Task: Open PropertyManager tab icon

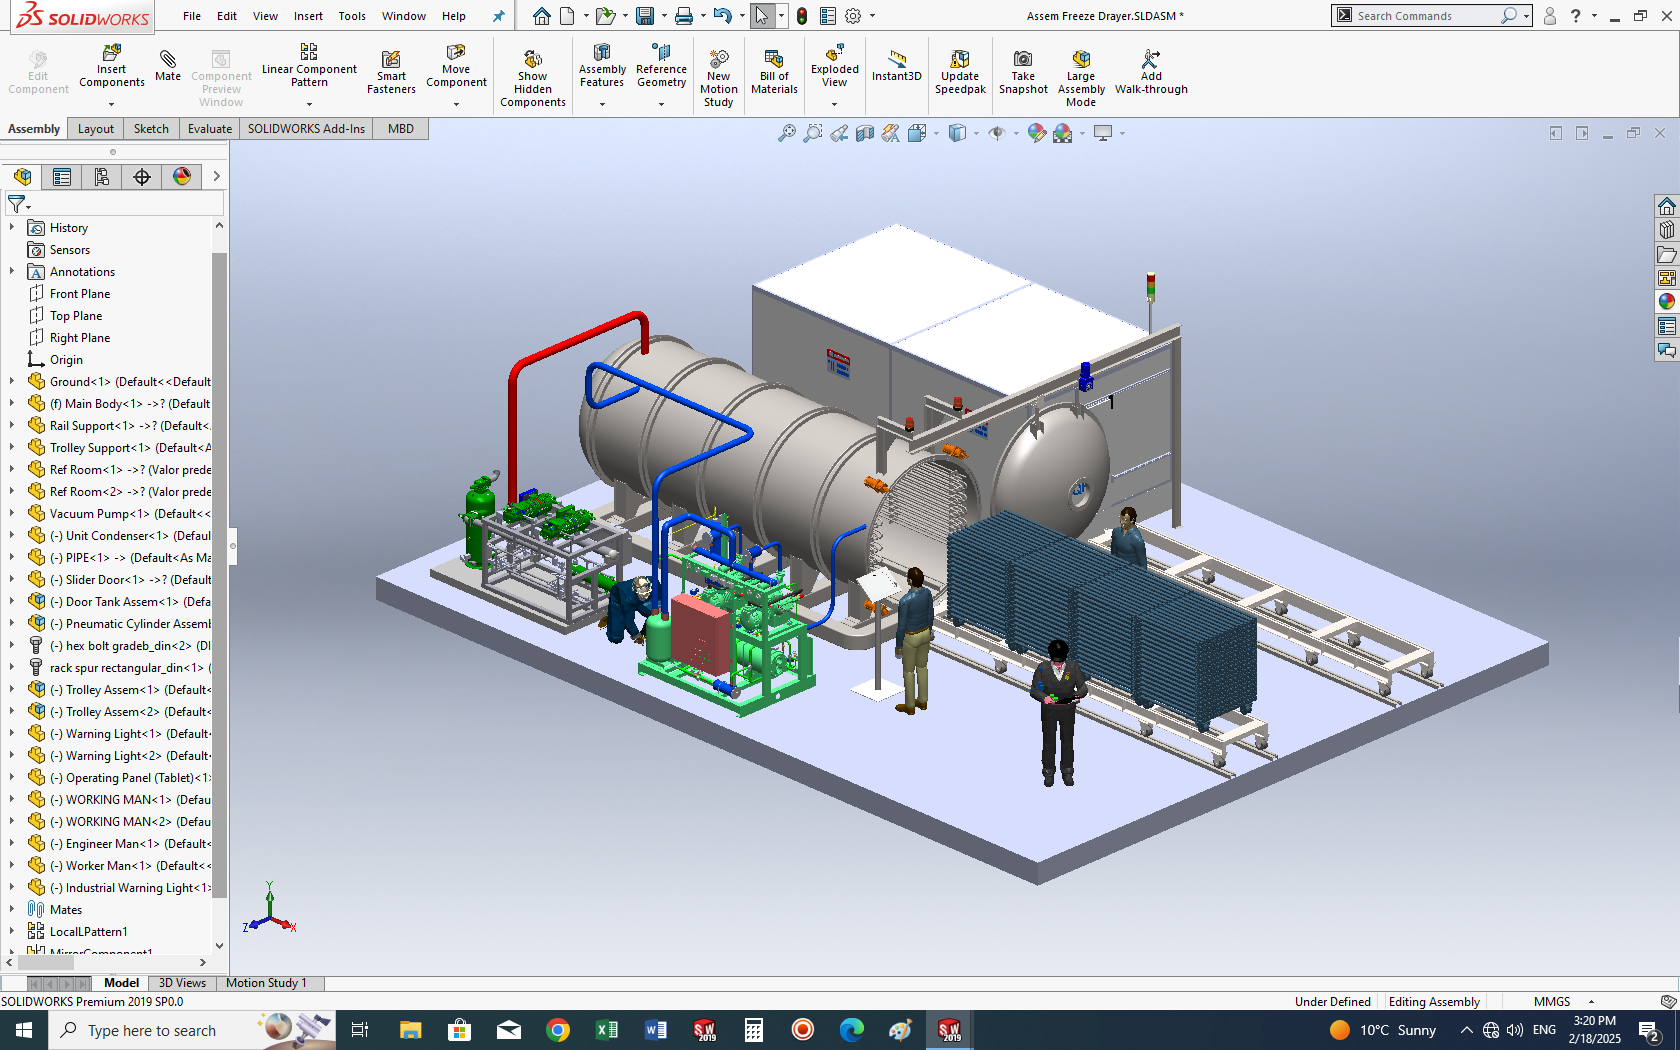Action: [x=62, y=177]
